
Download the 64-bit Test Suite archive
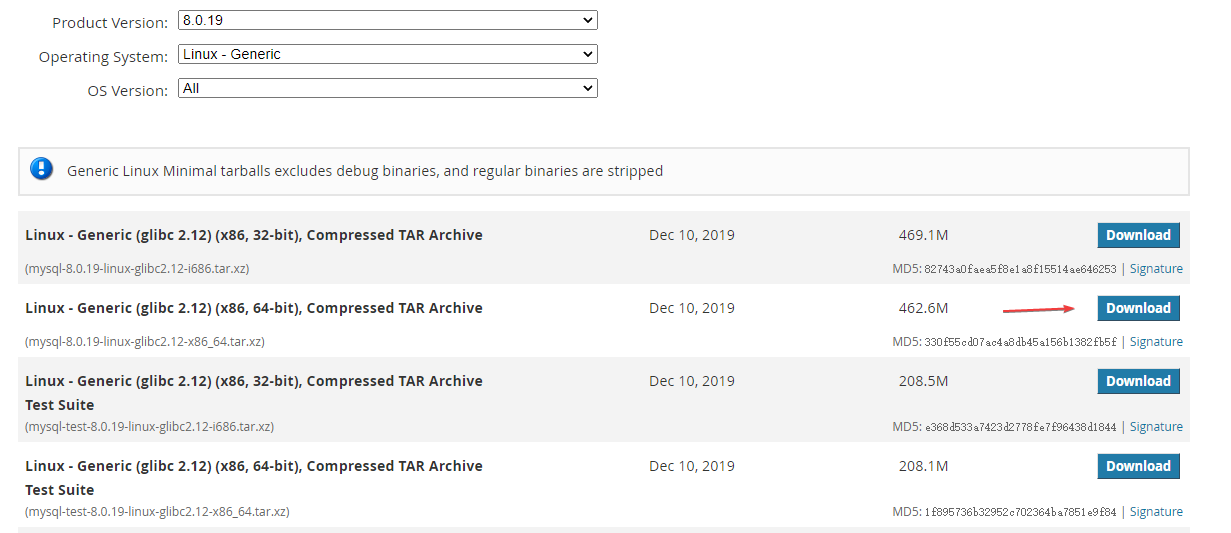(x=1138, y=466)
